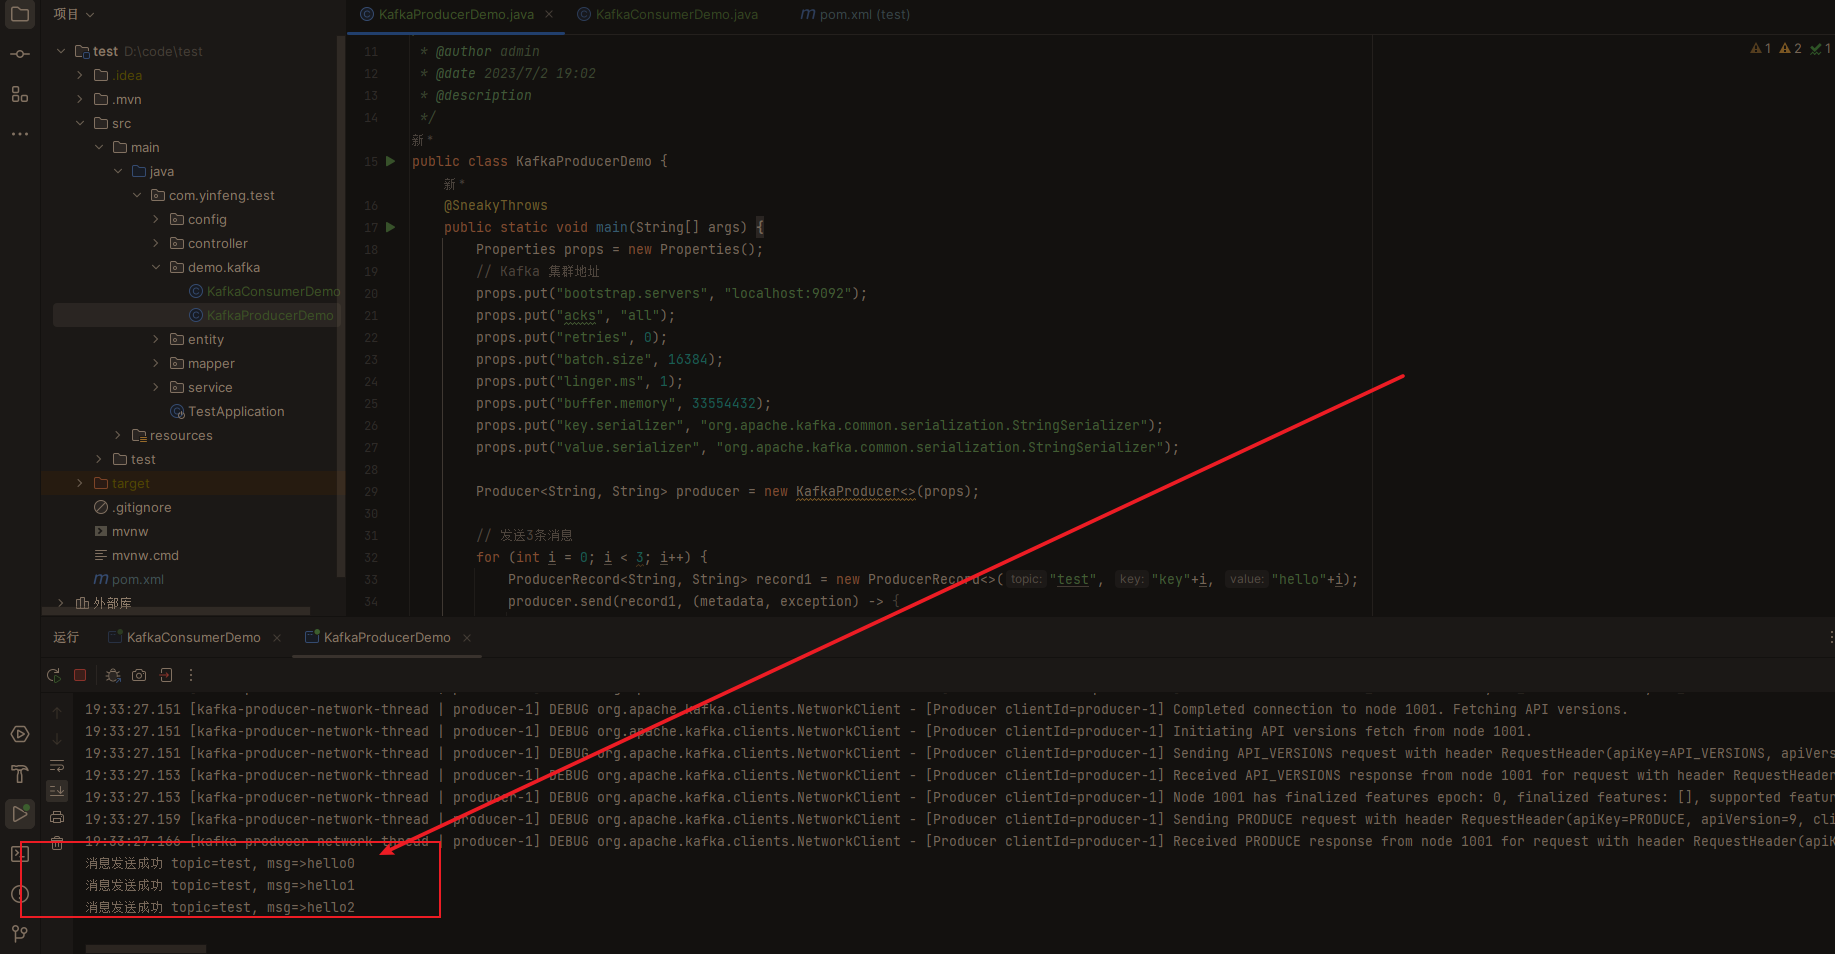Collapse the demo.kafka package

[x=156, y=267]
